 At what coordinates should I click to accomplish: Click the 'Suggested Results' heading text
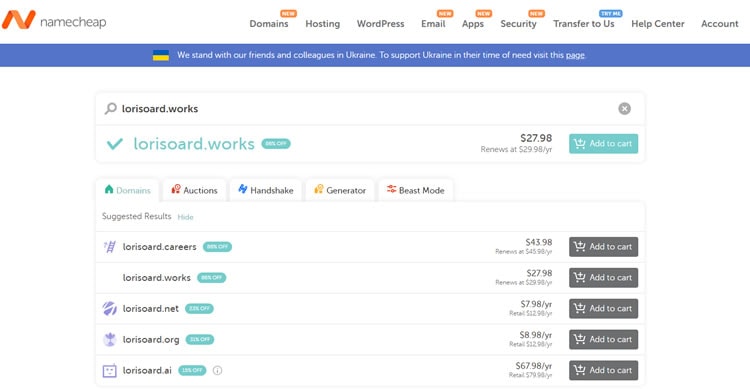pyautogui.click(x=136, y=216)
